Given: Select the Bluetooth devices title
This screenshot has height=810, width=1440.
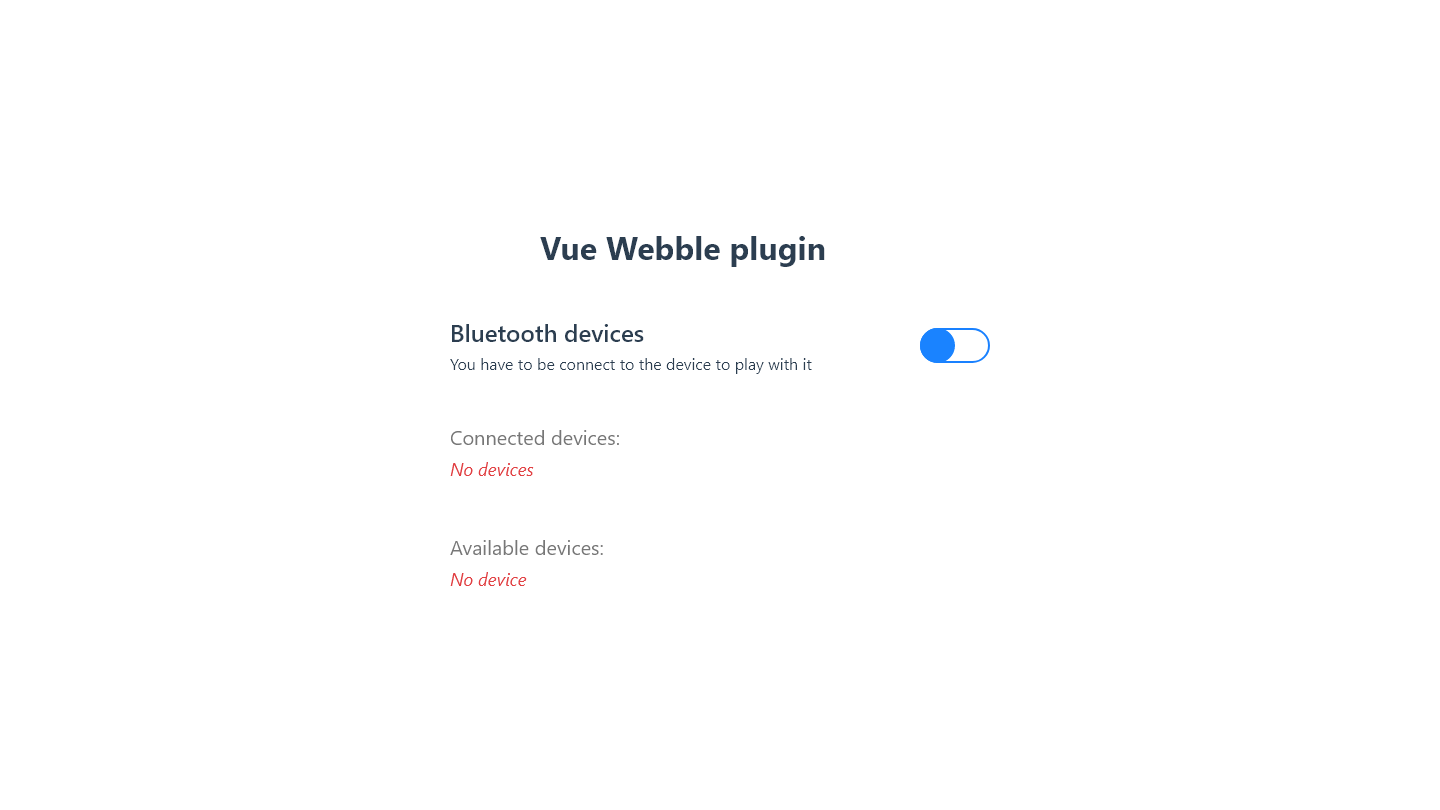Looking at the screenshot, I should tap(547, 333).
